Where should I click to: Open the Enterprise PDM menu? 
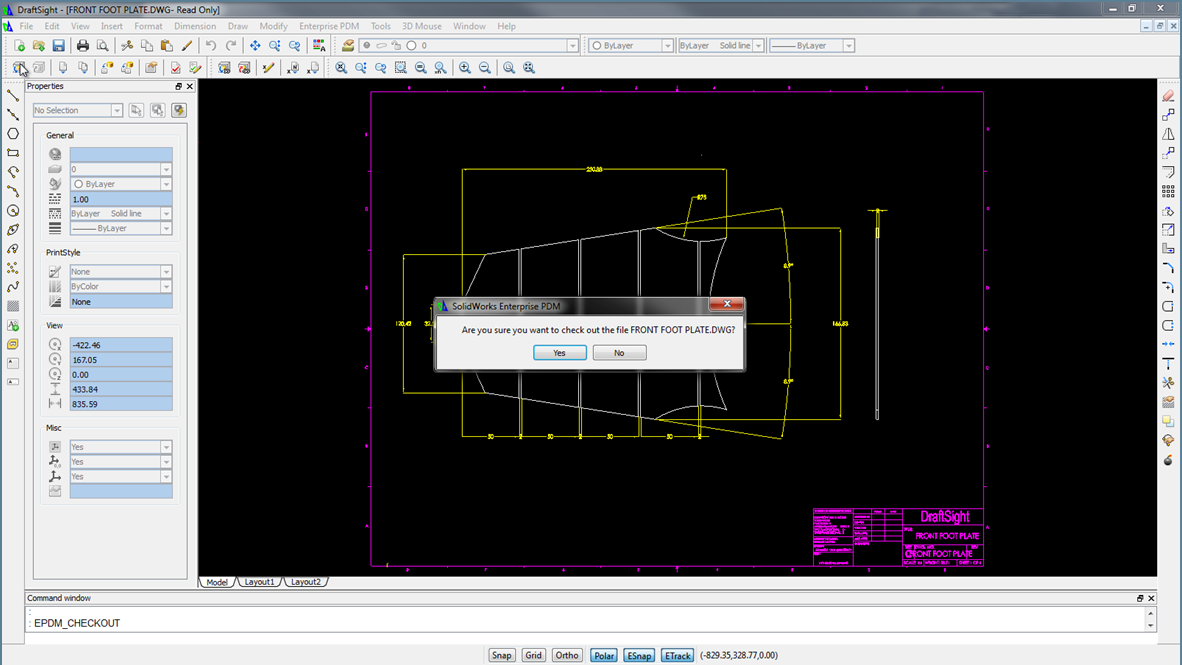(329, 26)
